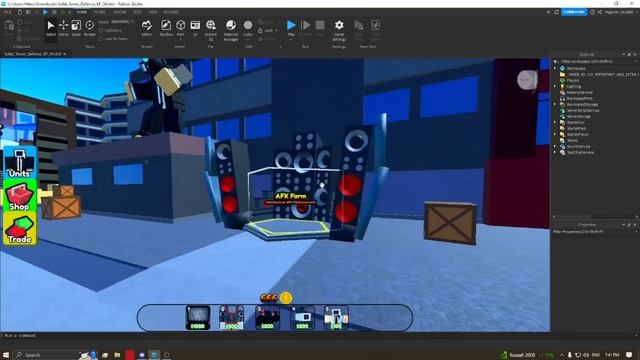Toggle the Collisions checkbox
The image size is (640, 360).
(x=101, y=31)
